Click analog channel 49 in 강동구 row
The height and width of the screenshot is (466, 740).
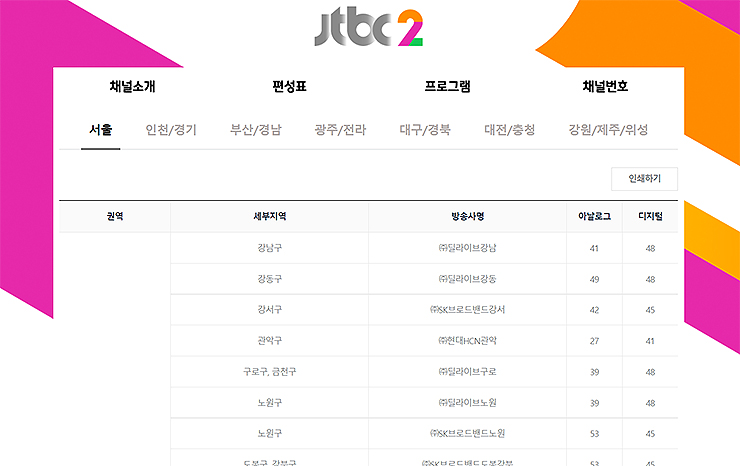pyautogui.click(x=594, y=280)
